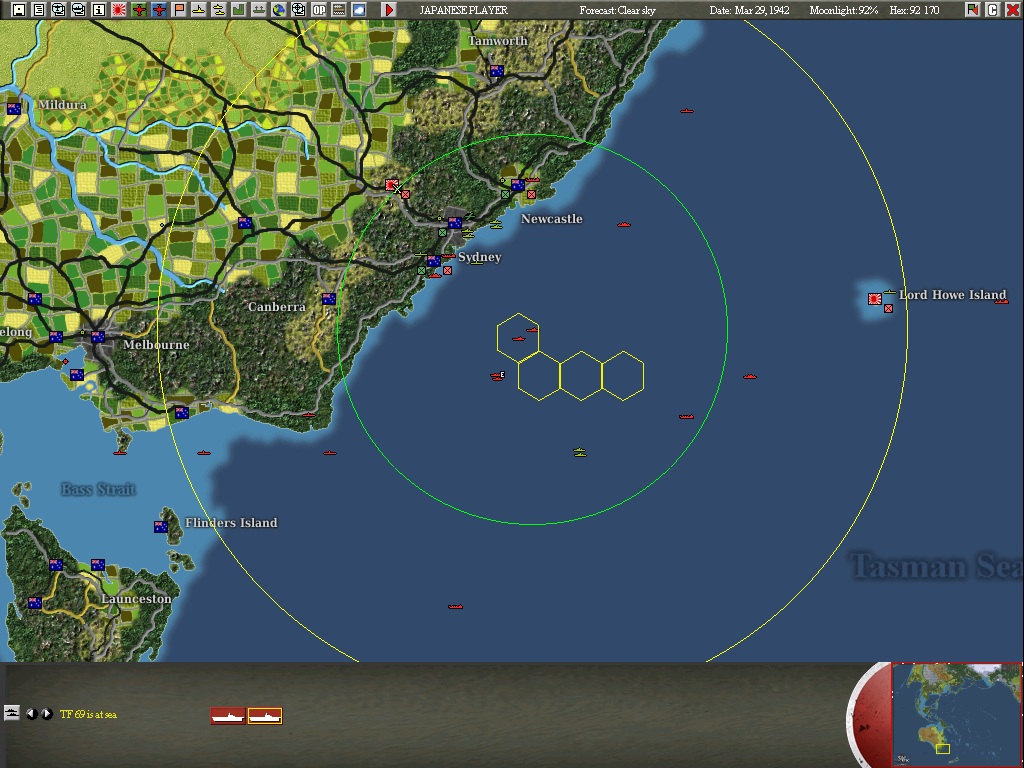
Task: Select the red plane on green icon
Action: [138, 9]
